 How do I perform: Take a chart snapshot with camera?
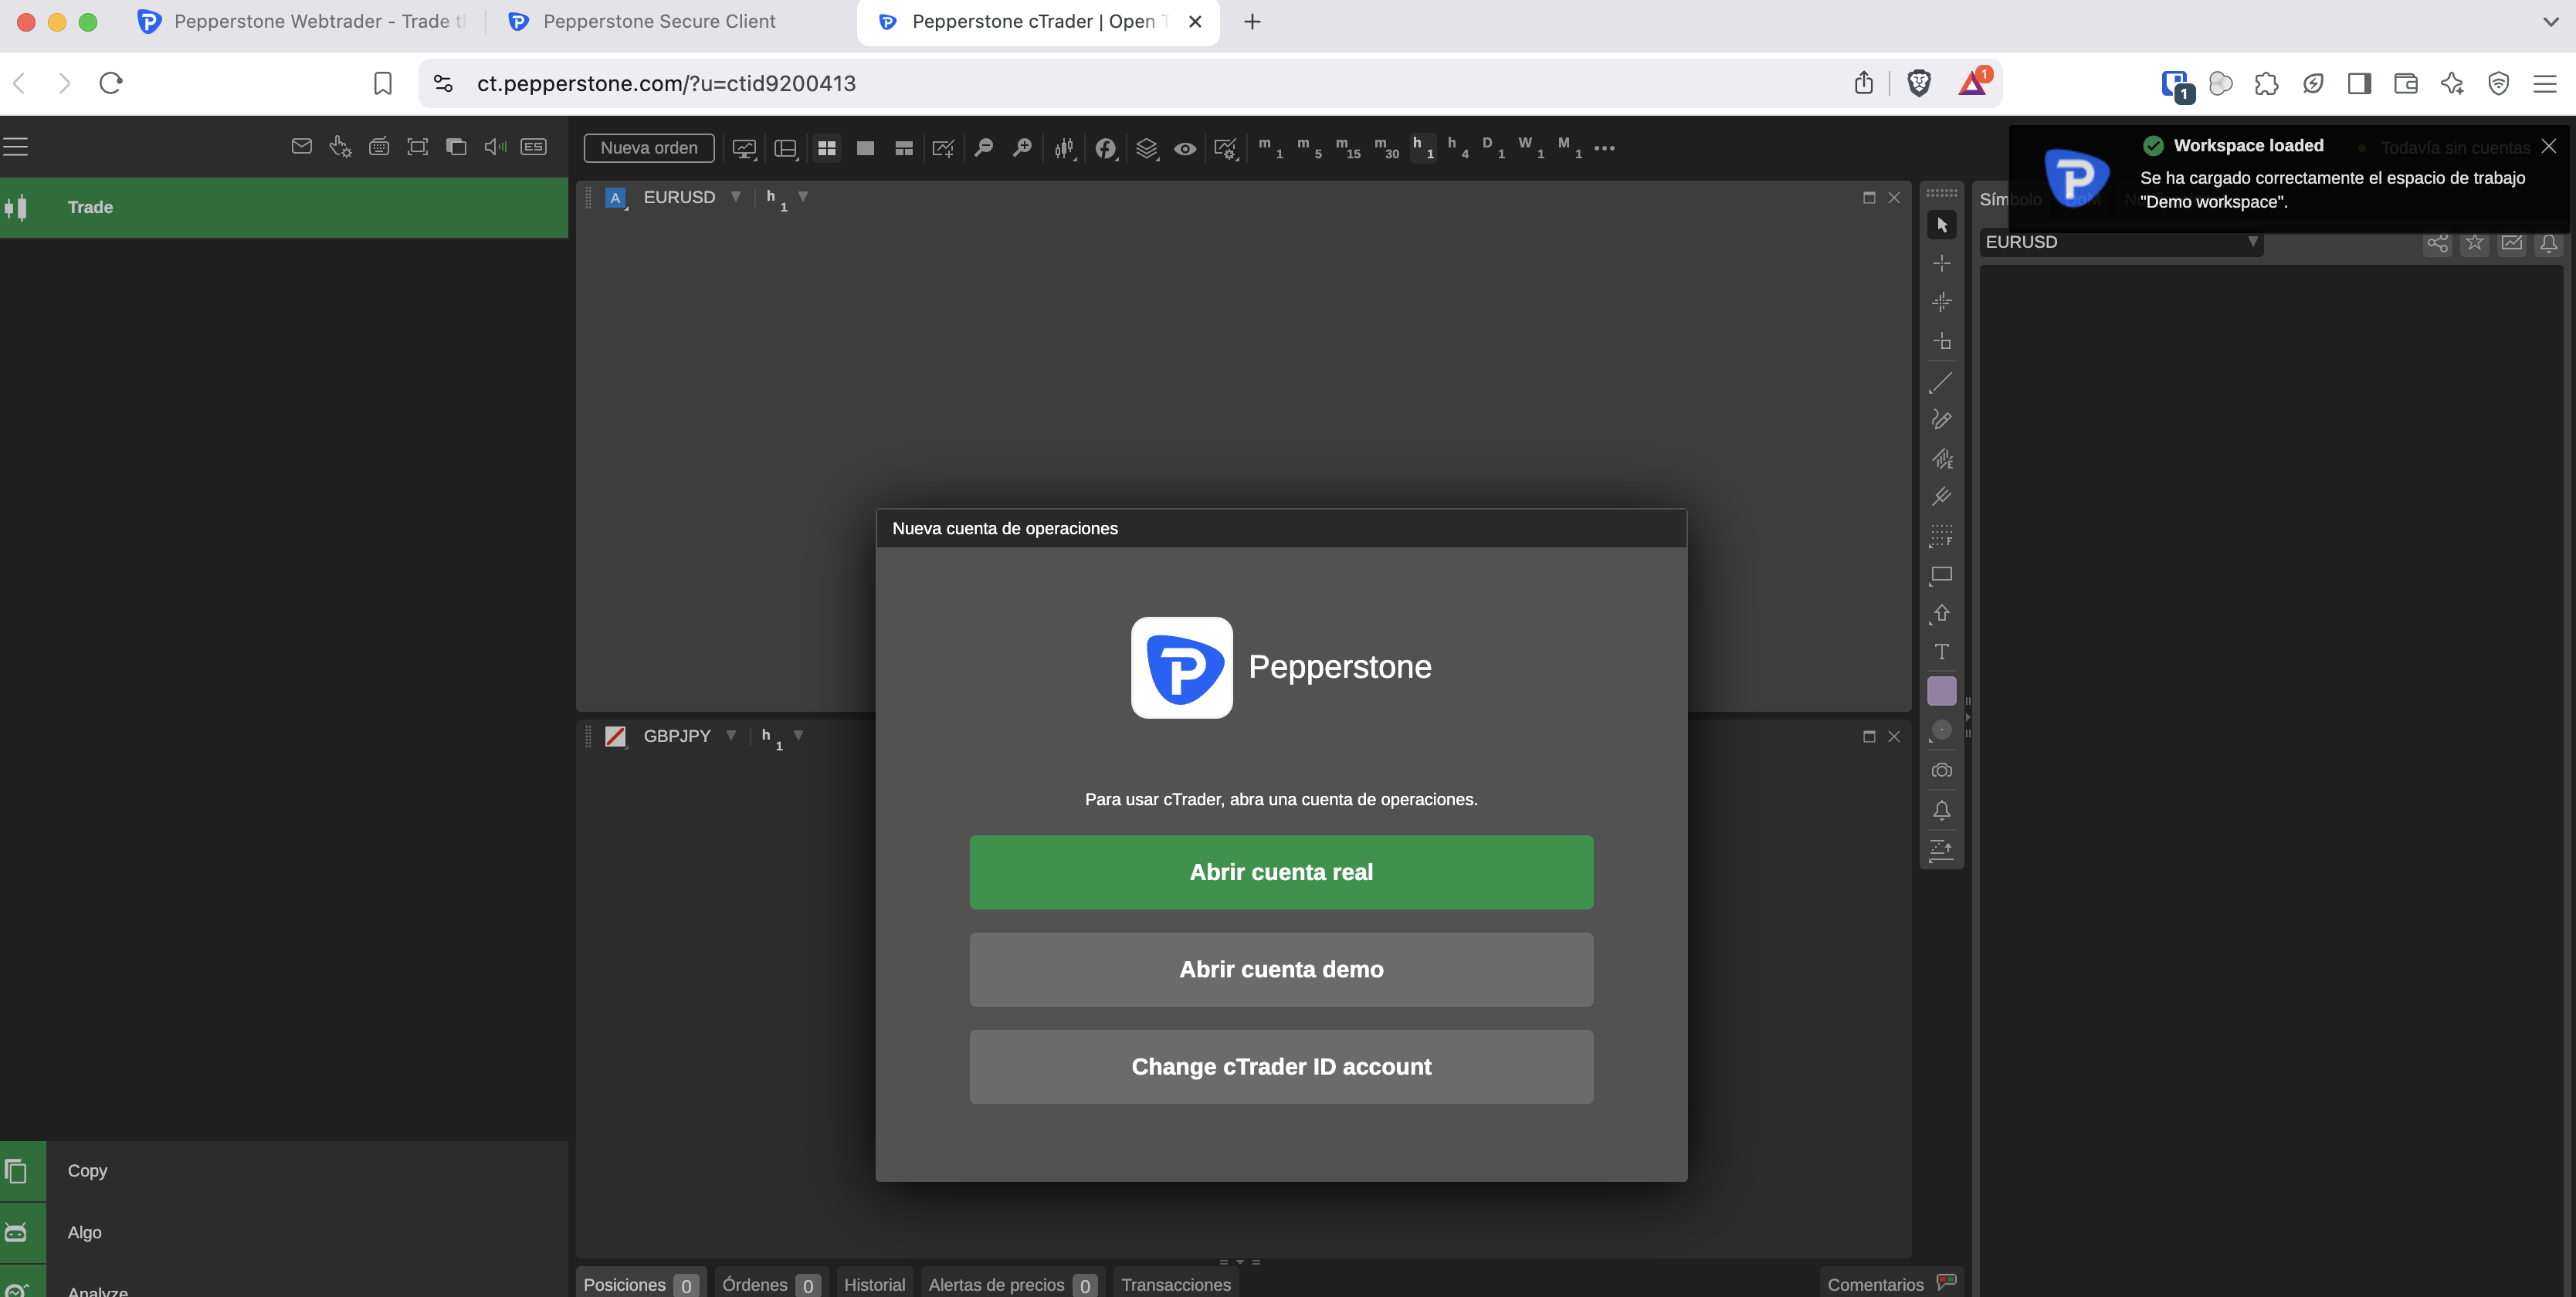pyautogui.click(x=1941, y=770)
